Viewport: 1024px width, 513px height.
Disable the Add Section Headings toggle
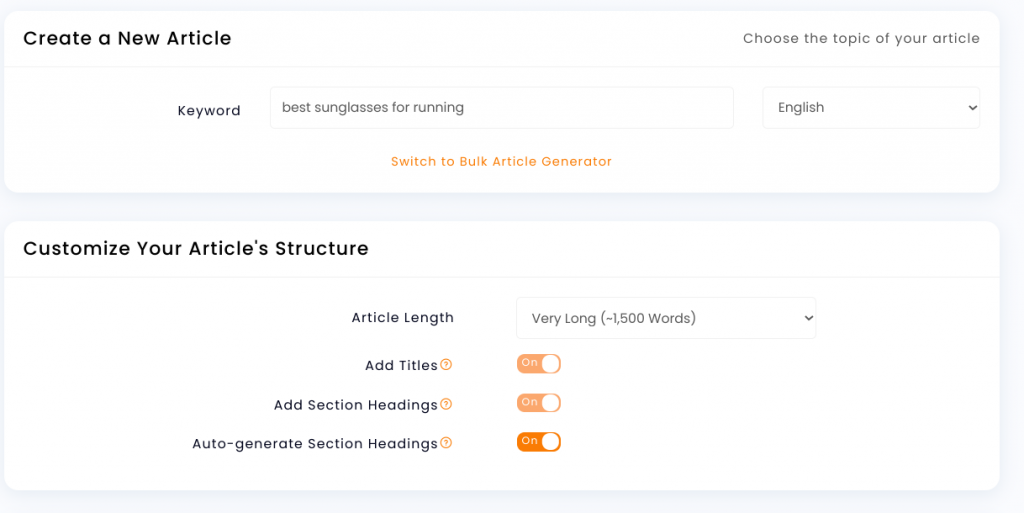click(x=539, y=403)
